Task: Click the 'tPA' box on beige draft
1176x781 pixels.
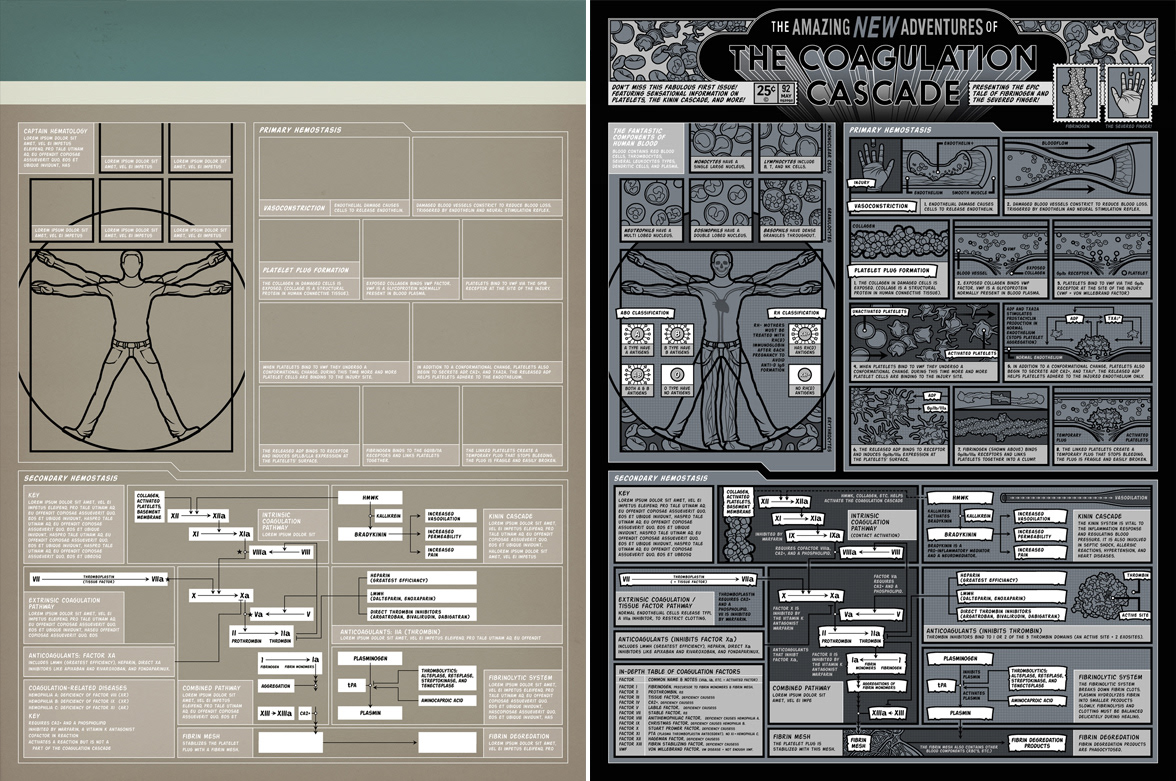Action: coord(350,685)
